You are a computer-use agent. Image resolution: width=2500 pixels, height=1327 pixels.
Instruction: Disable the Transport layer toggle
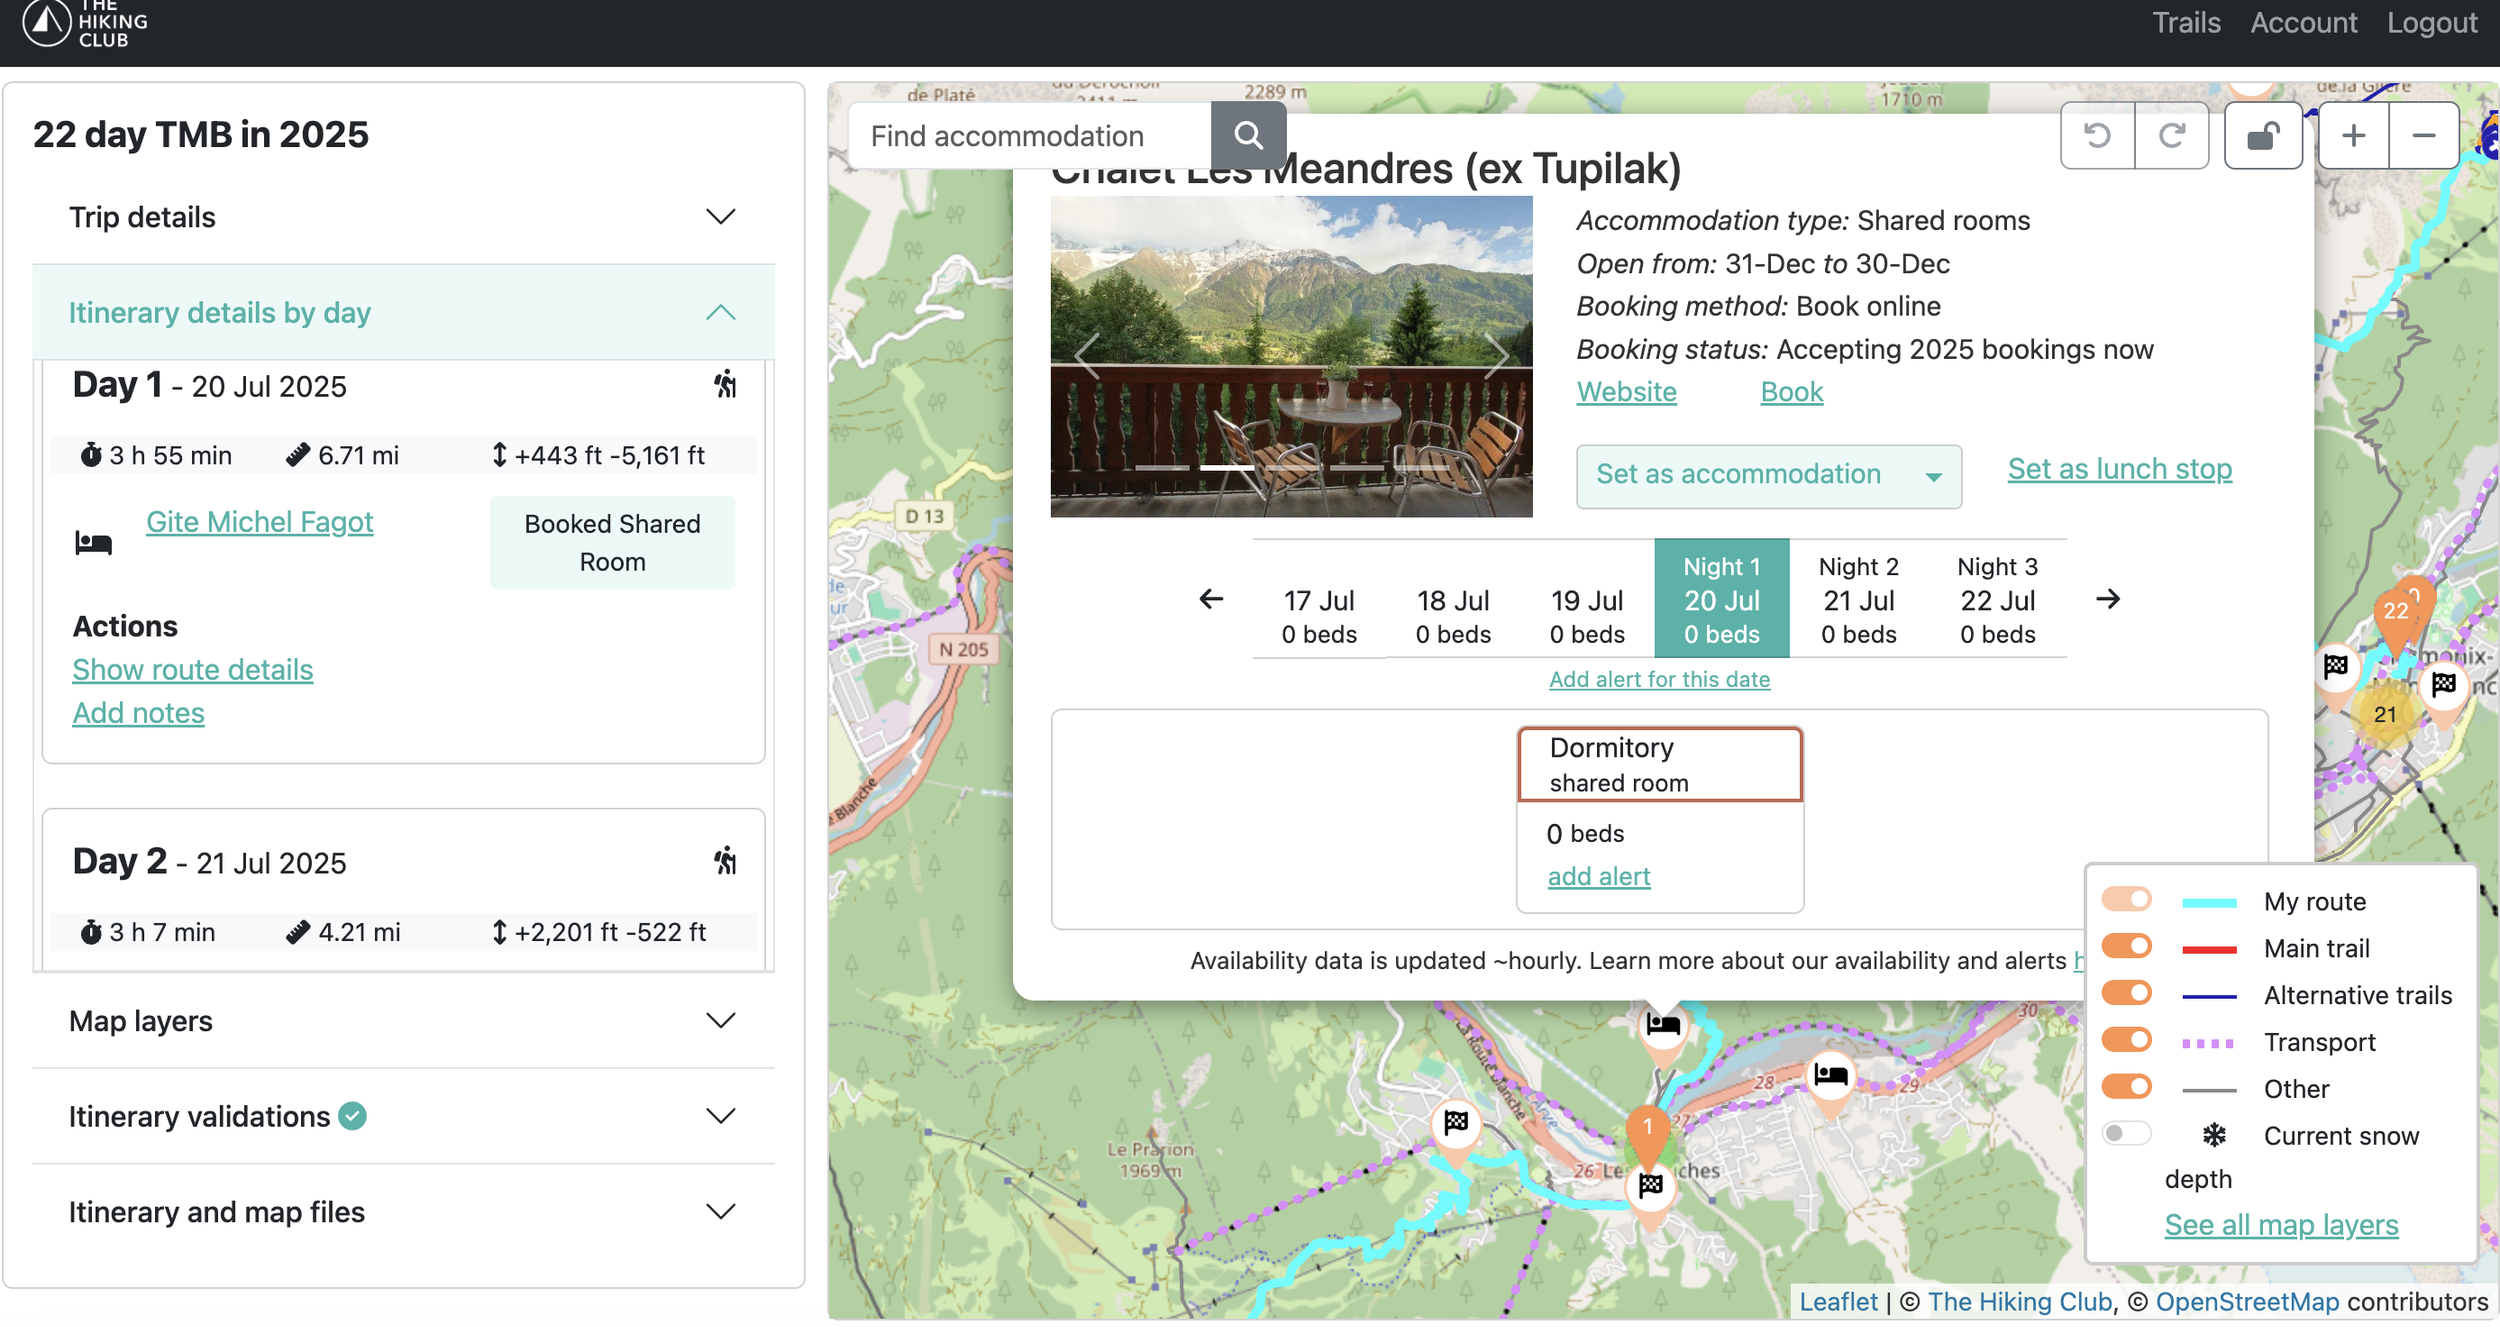[x=2126, y=1040]
